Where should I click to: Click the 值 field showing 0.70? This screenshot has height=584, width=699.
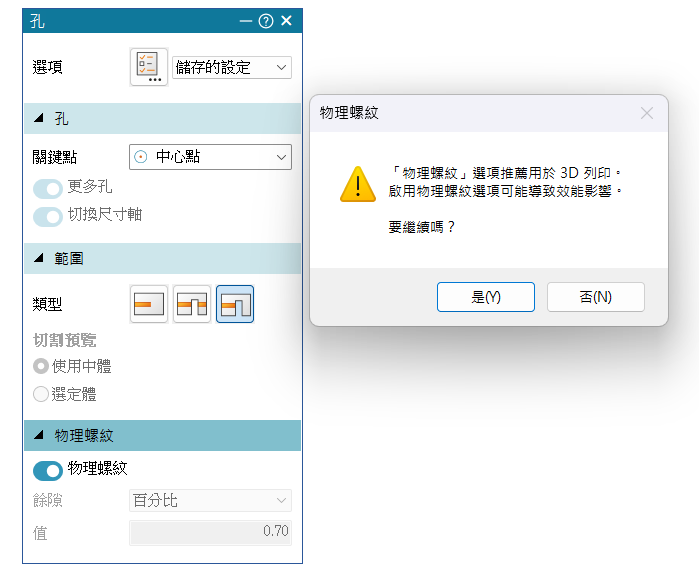[x=210, y=532]
